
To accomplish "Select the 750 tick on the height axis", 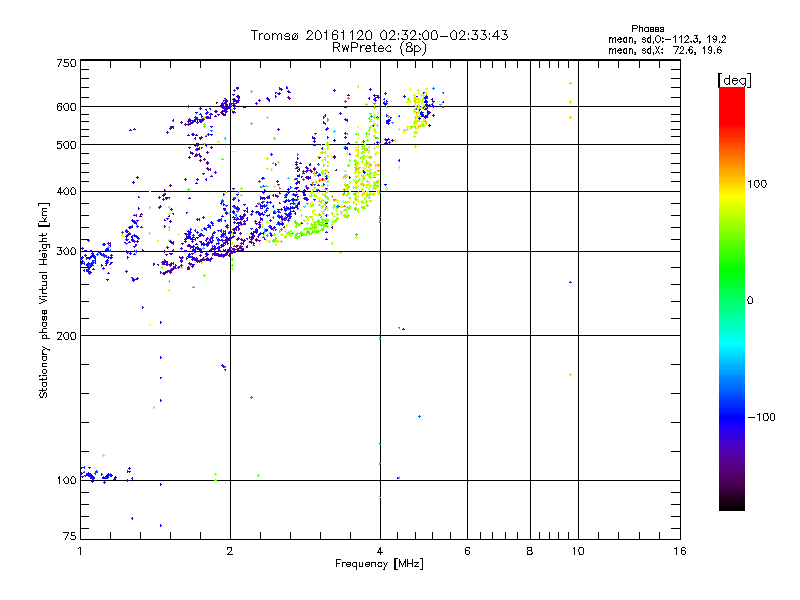I will (67, 62).
